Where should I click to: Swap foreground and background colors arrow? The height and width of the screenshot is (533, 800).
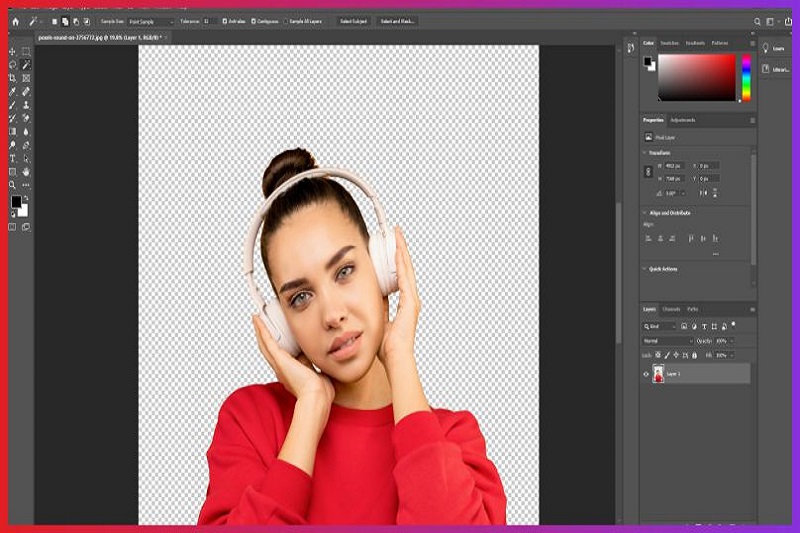click(26, 198)
